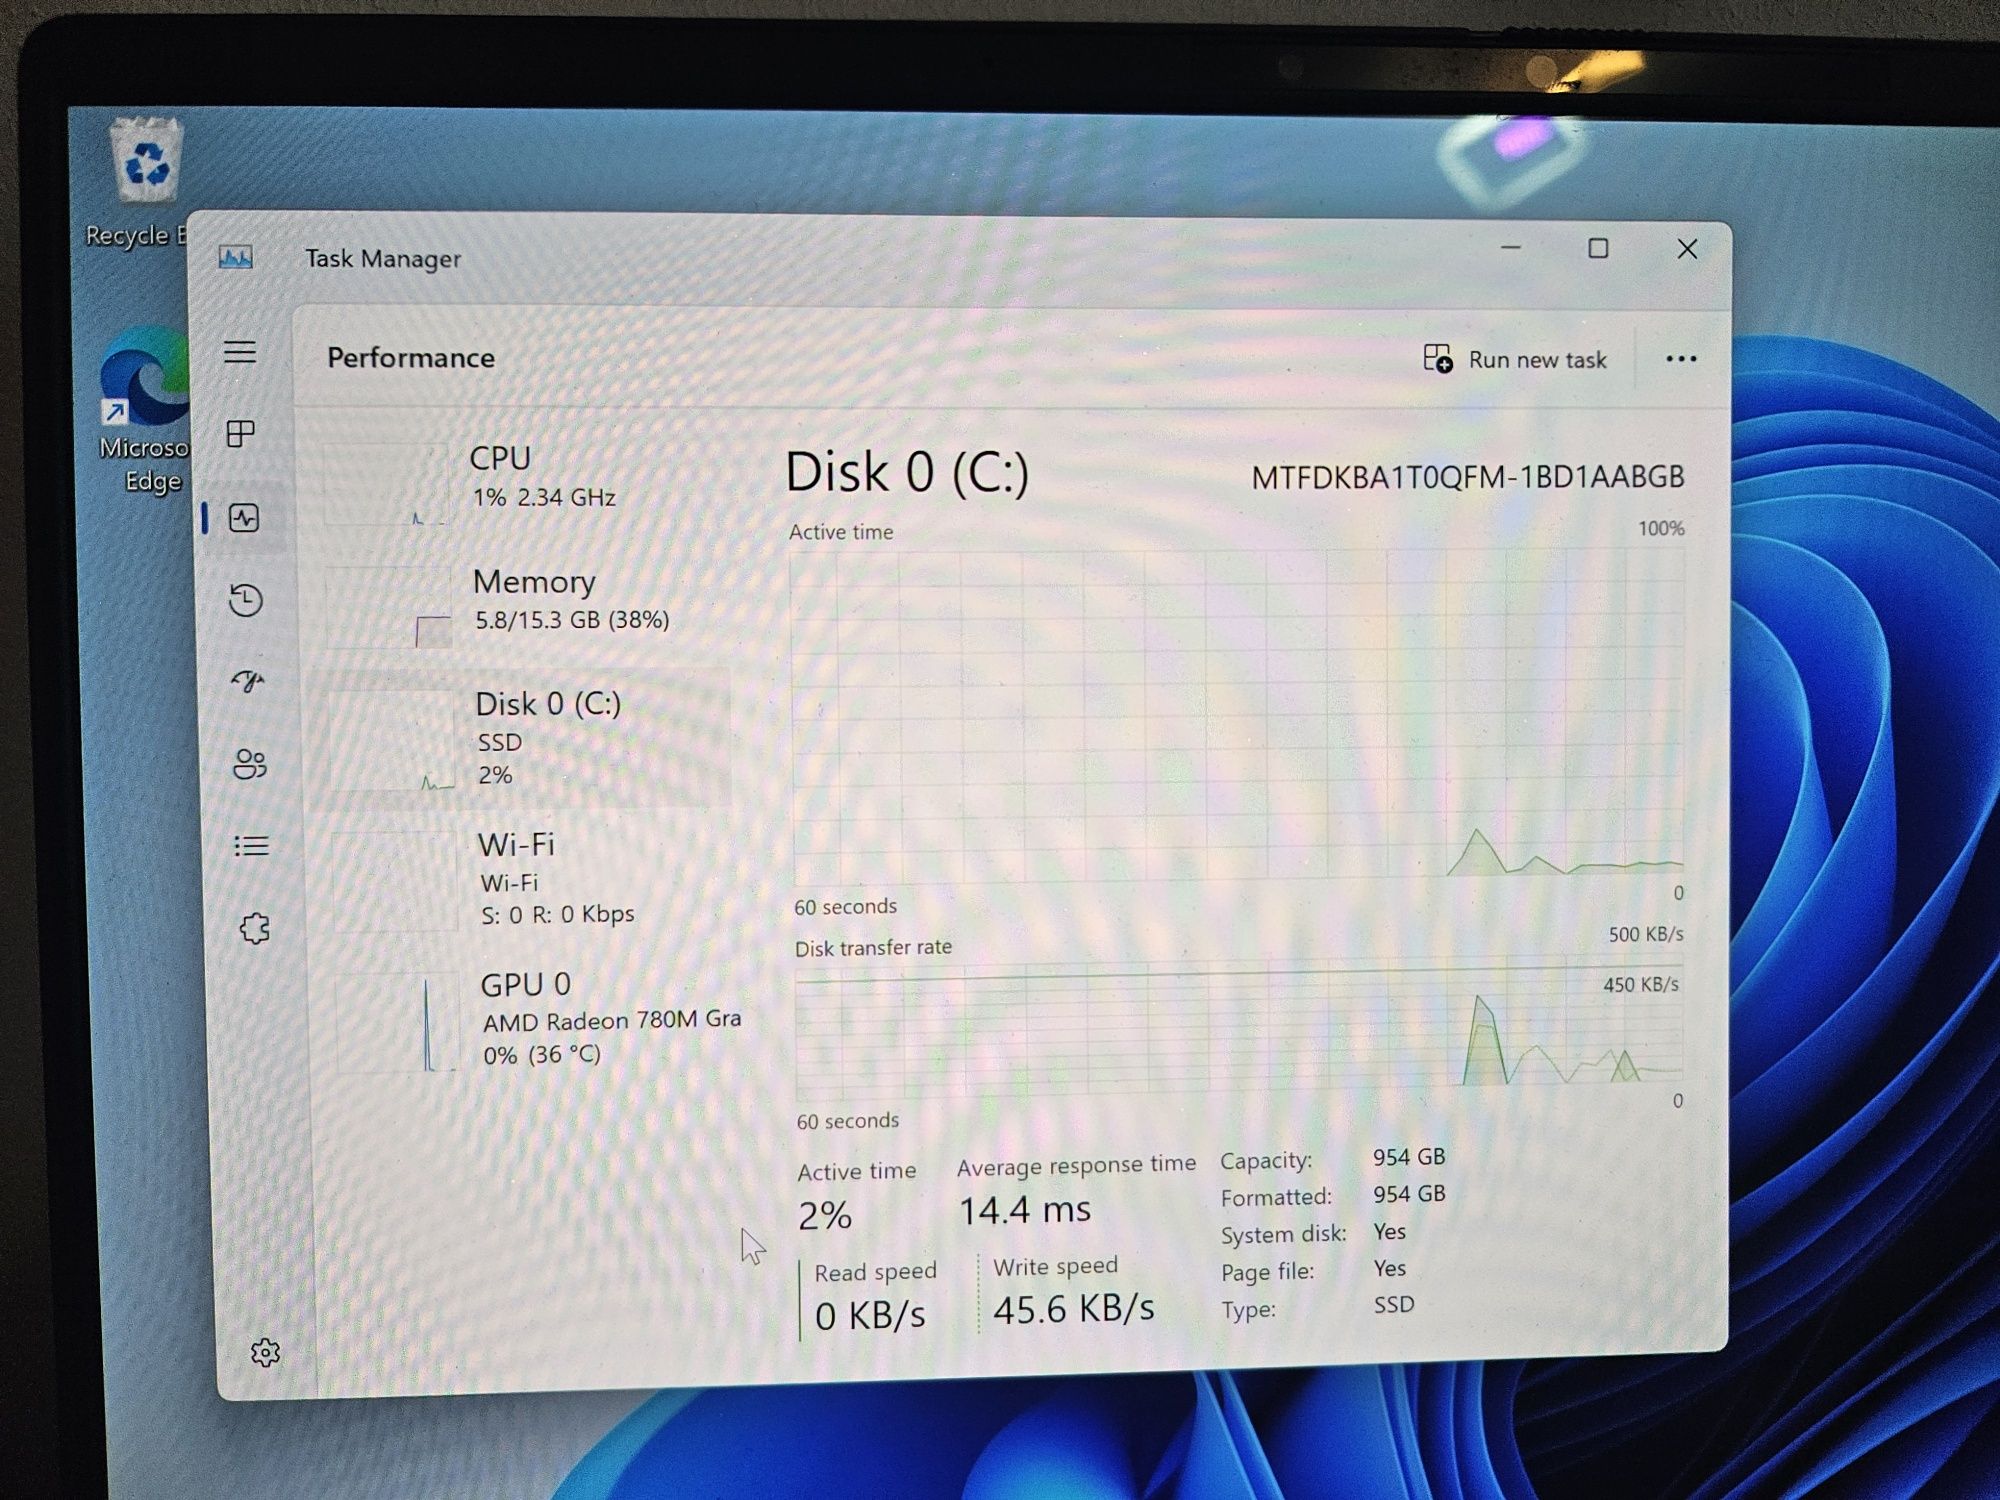Click the 45.6 KB/s write speed value
The image size is (2000, 1500).
1074,1309
